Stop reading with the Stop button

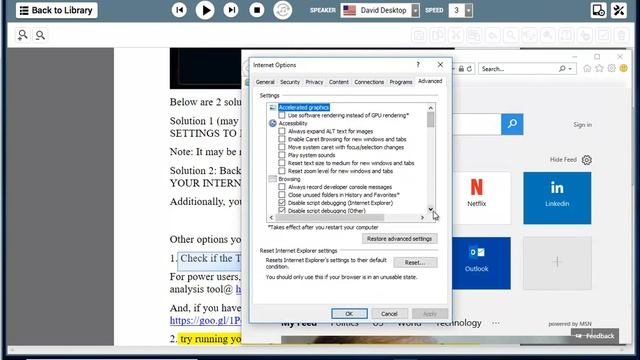(257, 10)
